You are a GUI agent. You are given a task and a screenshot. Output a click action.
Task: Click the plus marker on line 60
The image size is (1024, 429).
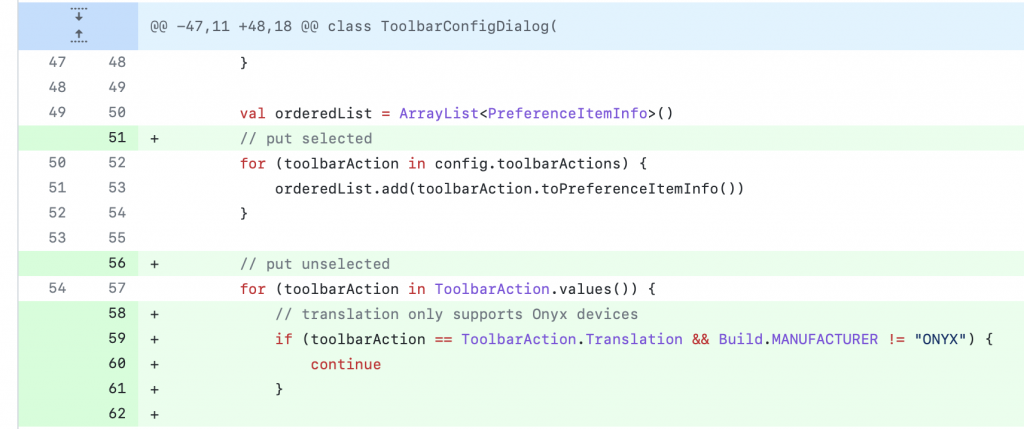click(x=155, y=364)
